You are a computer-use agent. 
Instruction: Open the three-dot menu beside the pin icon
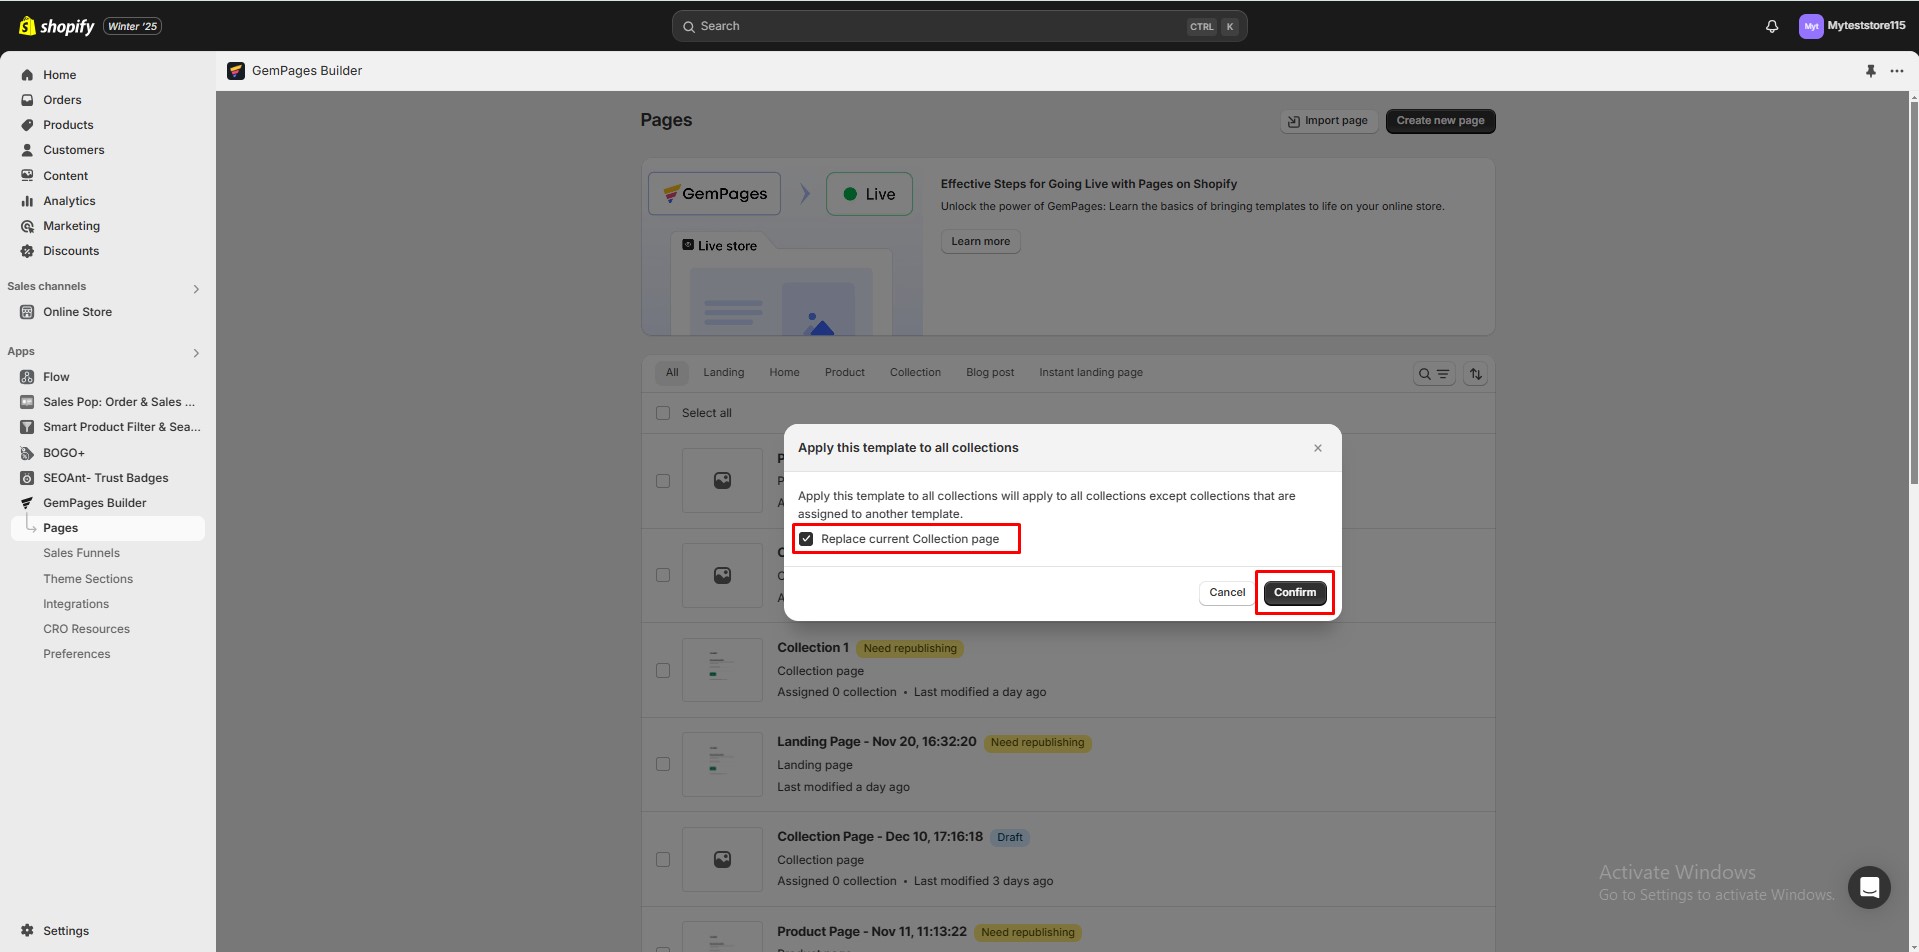pos(1898,70)
